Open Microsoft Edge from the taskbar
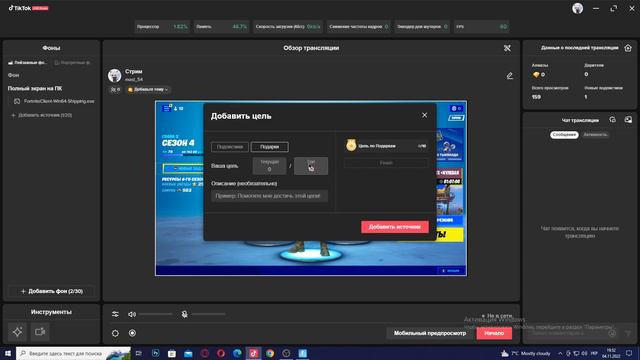Image resolution: width=640 pixels, height=360 pixels. 237,353
